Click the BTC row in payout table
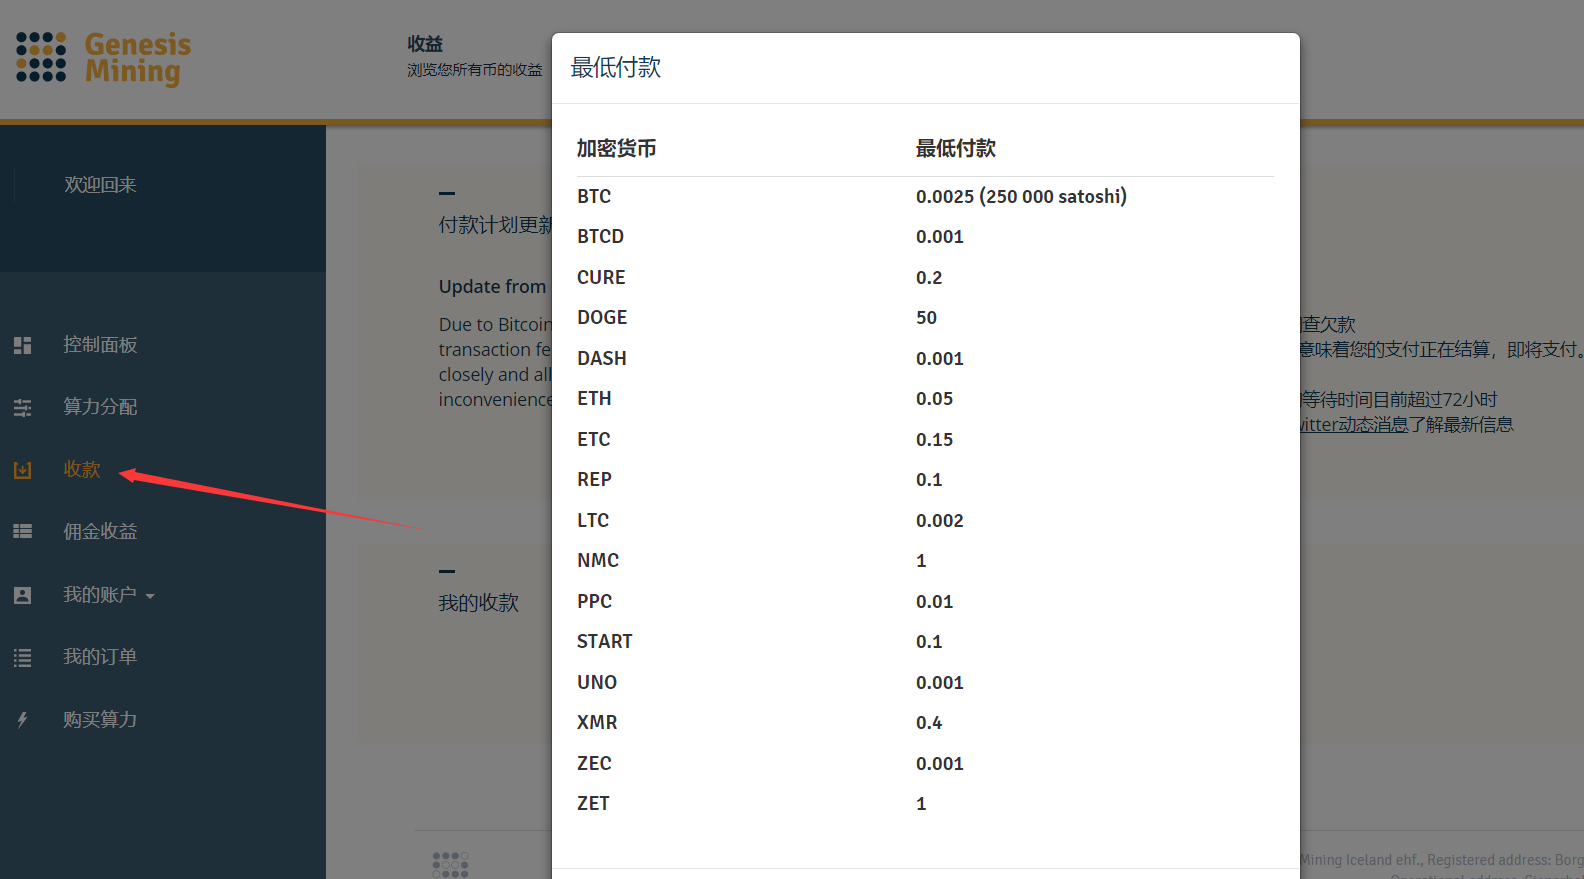The height and width of the screenshot is (879, 1584). click(594, 197)
